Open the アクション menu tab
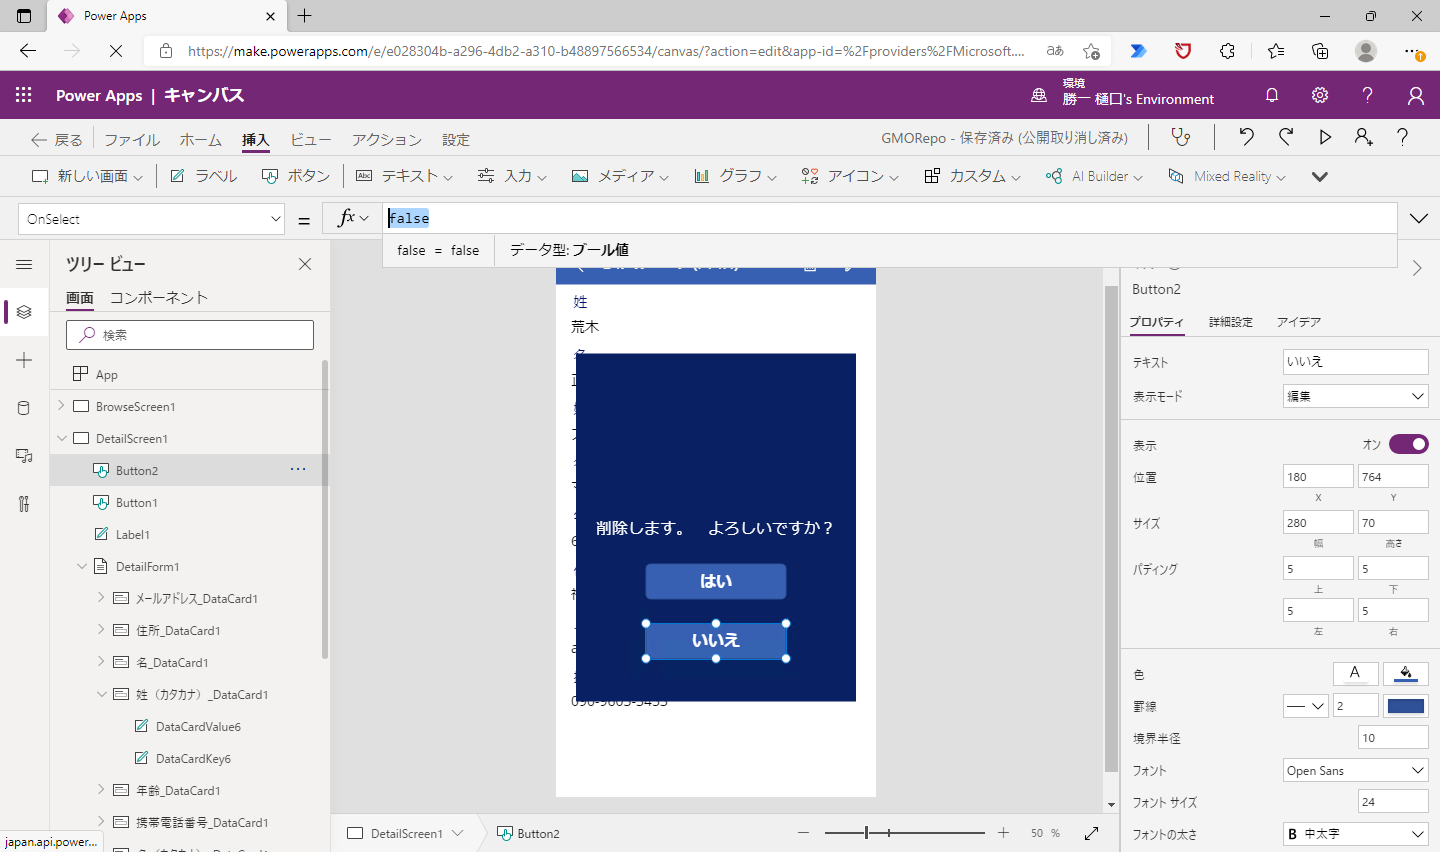 tap(386, 139)
